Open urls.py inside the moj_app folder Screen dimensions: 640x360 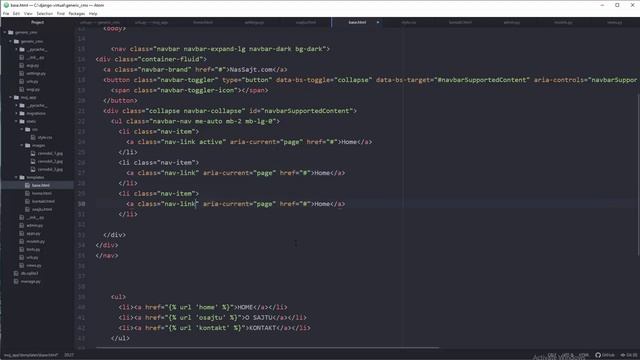pyautogui.click(x=32, y=258)
